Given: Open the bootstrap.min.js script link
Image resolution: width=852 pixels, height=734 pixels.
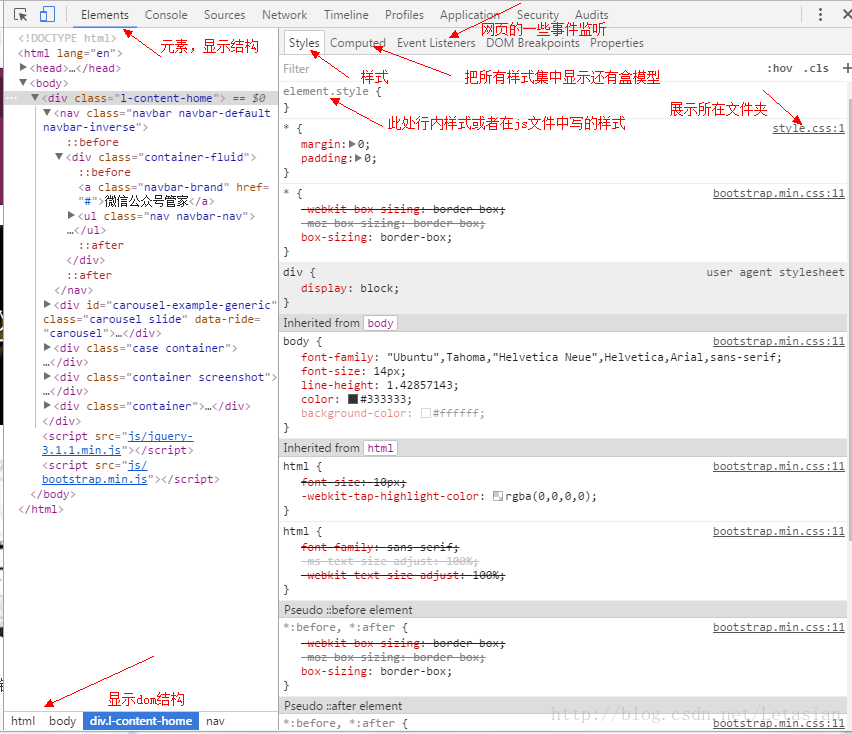Looking at the screenshot, I should click(x=95, y=472).
